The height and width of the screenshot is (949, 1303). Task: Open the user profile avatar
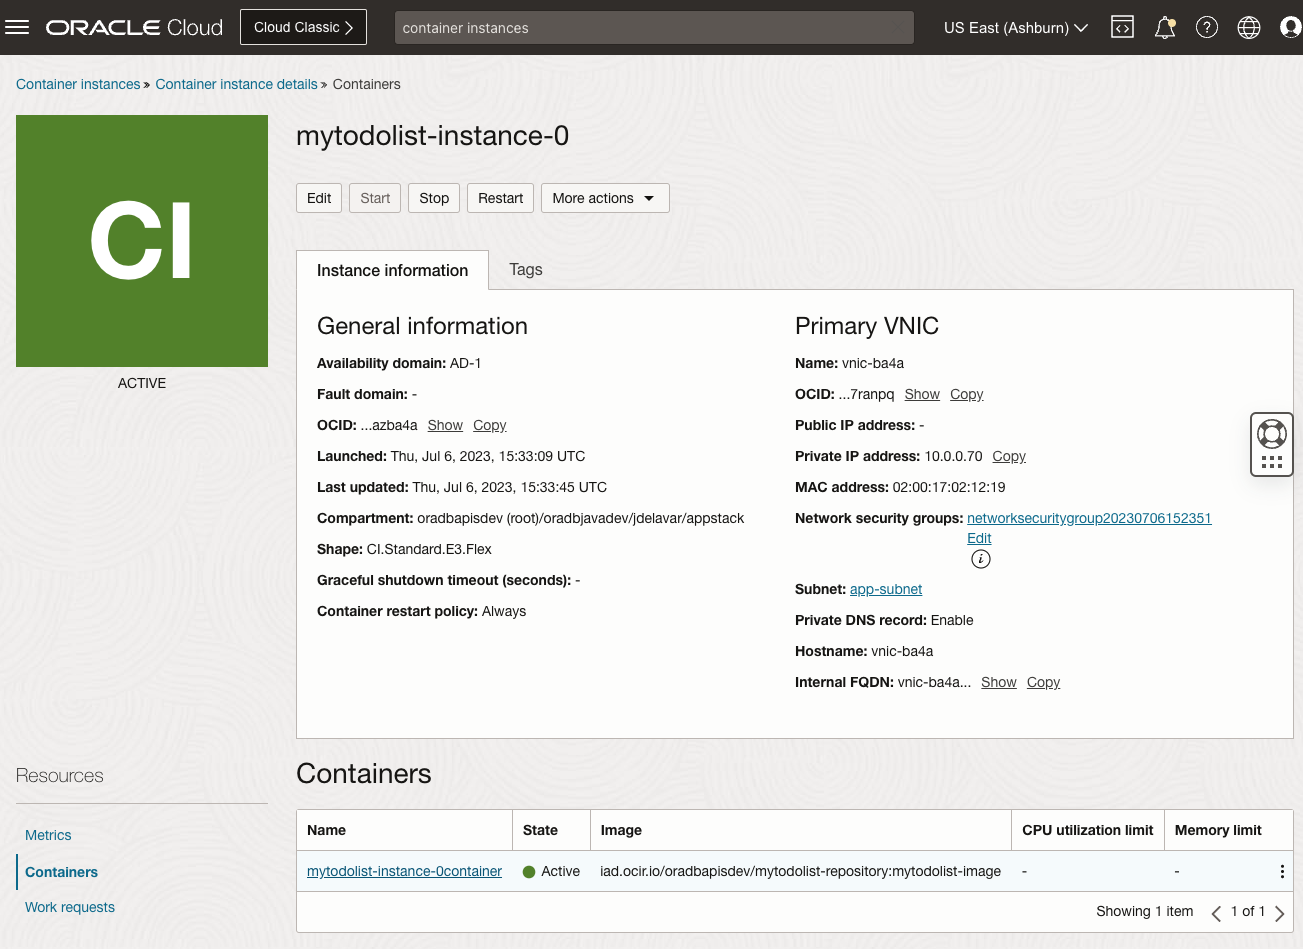(x=1291, y=28)
